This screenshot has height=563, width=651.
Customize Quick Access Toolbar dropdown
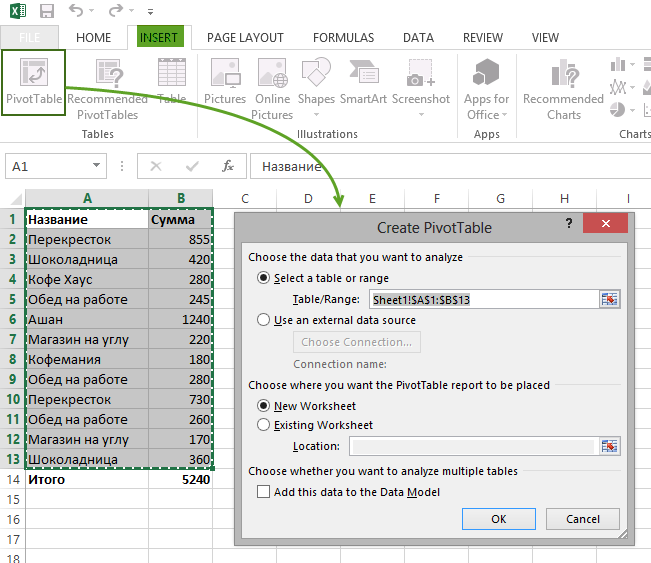tap(150, 12)
